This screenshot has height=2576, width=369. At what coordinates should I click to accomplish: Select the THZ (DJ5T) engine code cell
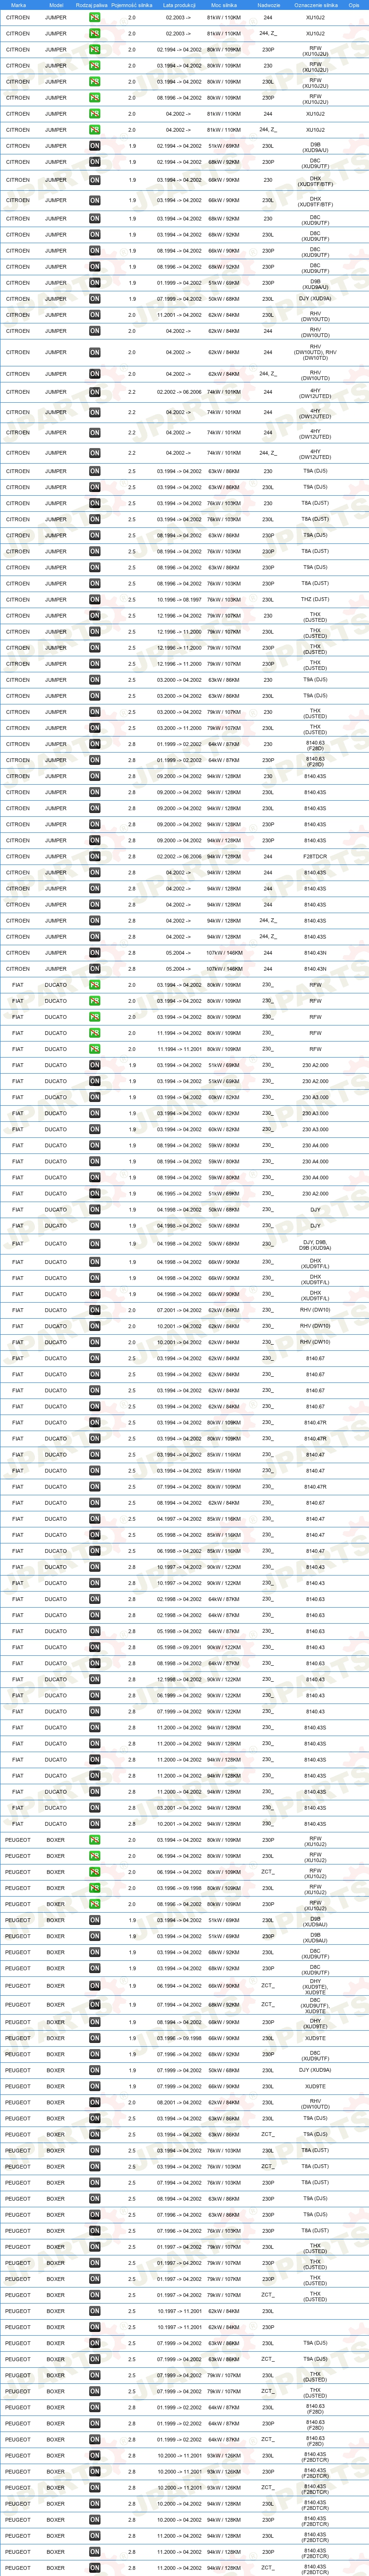tap(315, 600)
